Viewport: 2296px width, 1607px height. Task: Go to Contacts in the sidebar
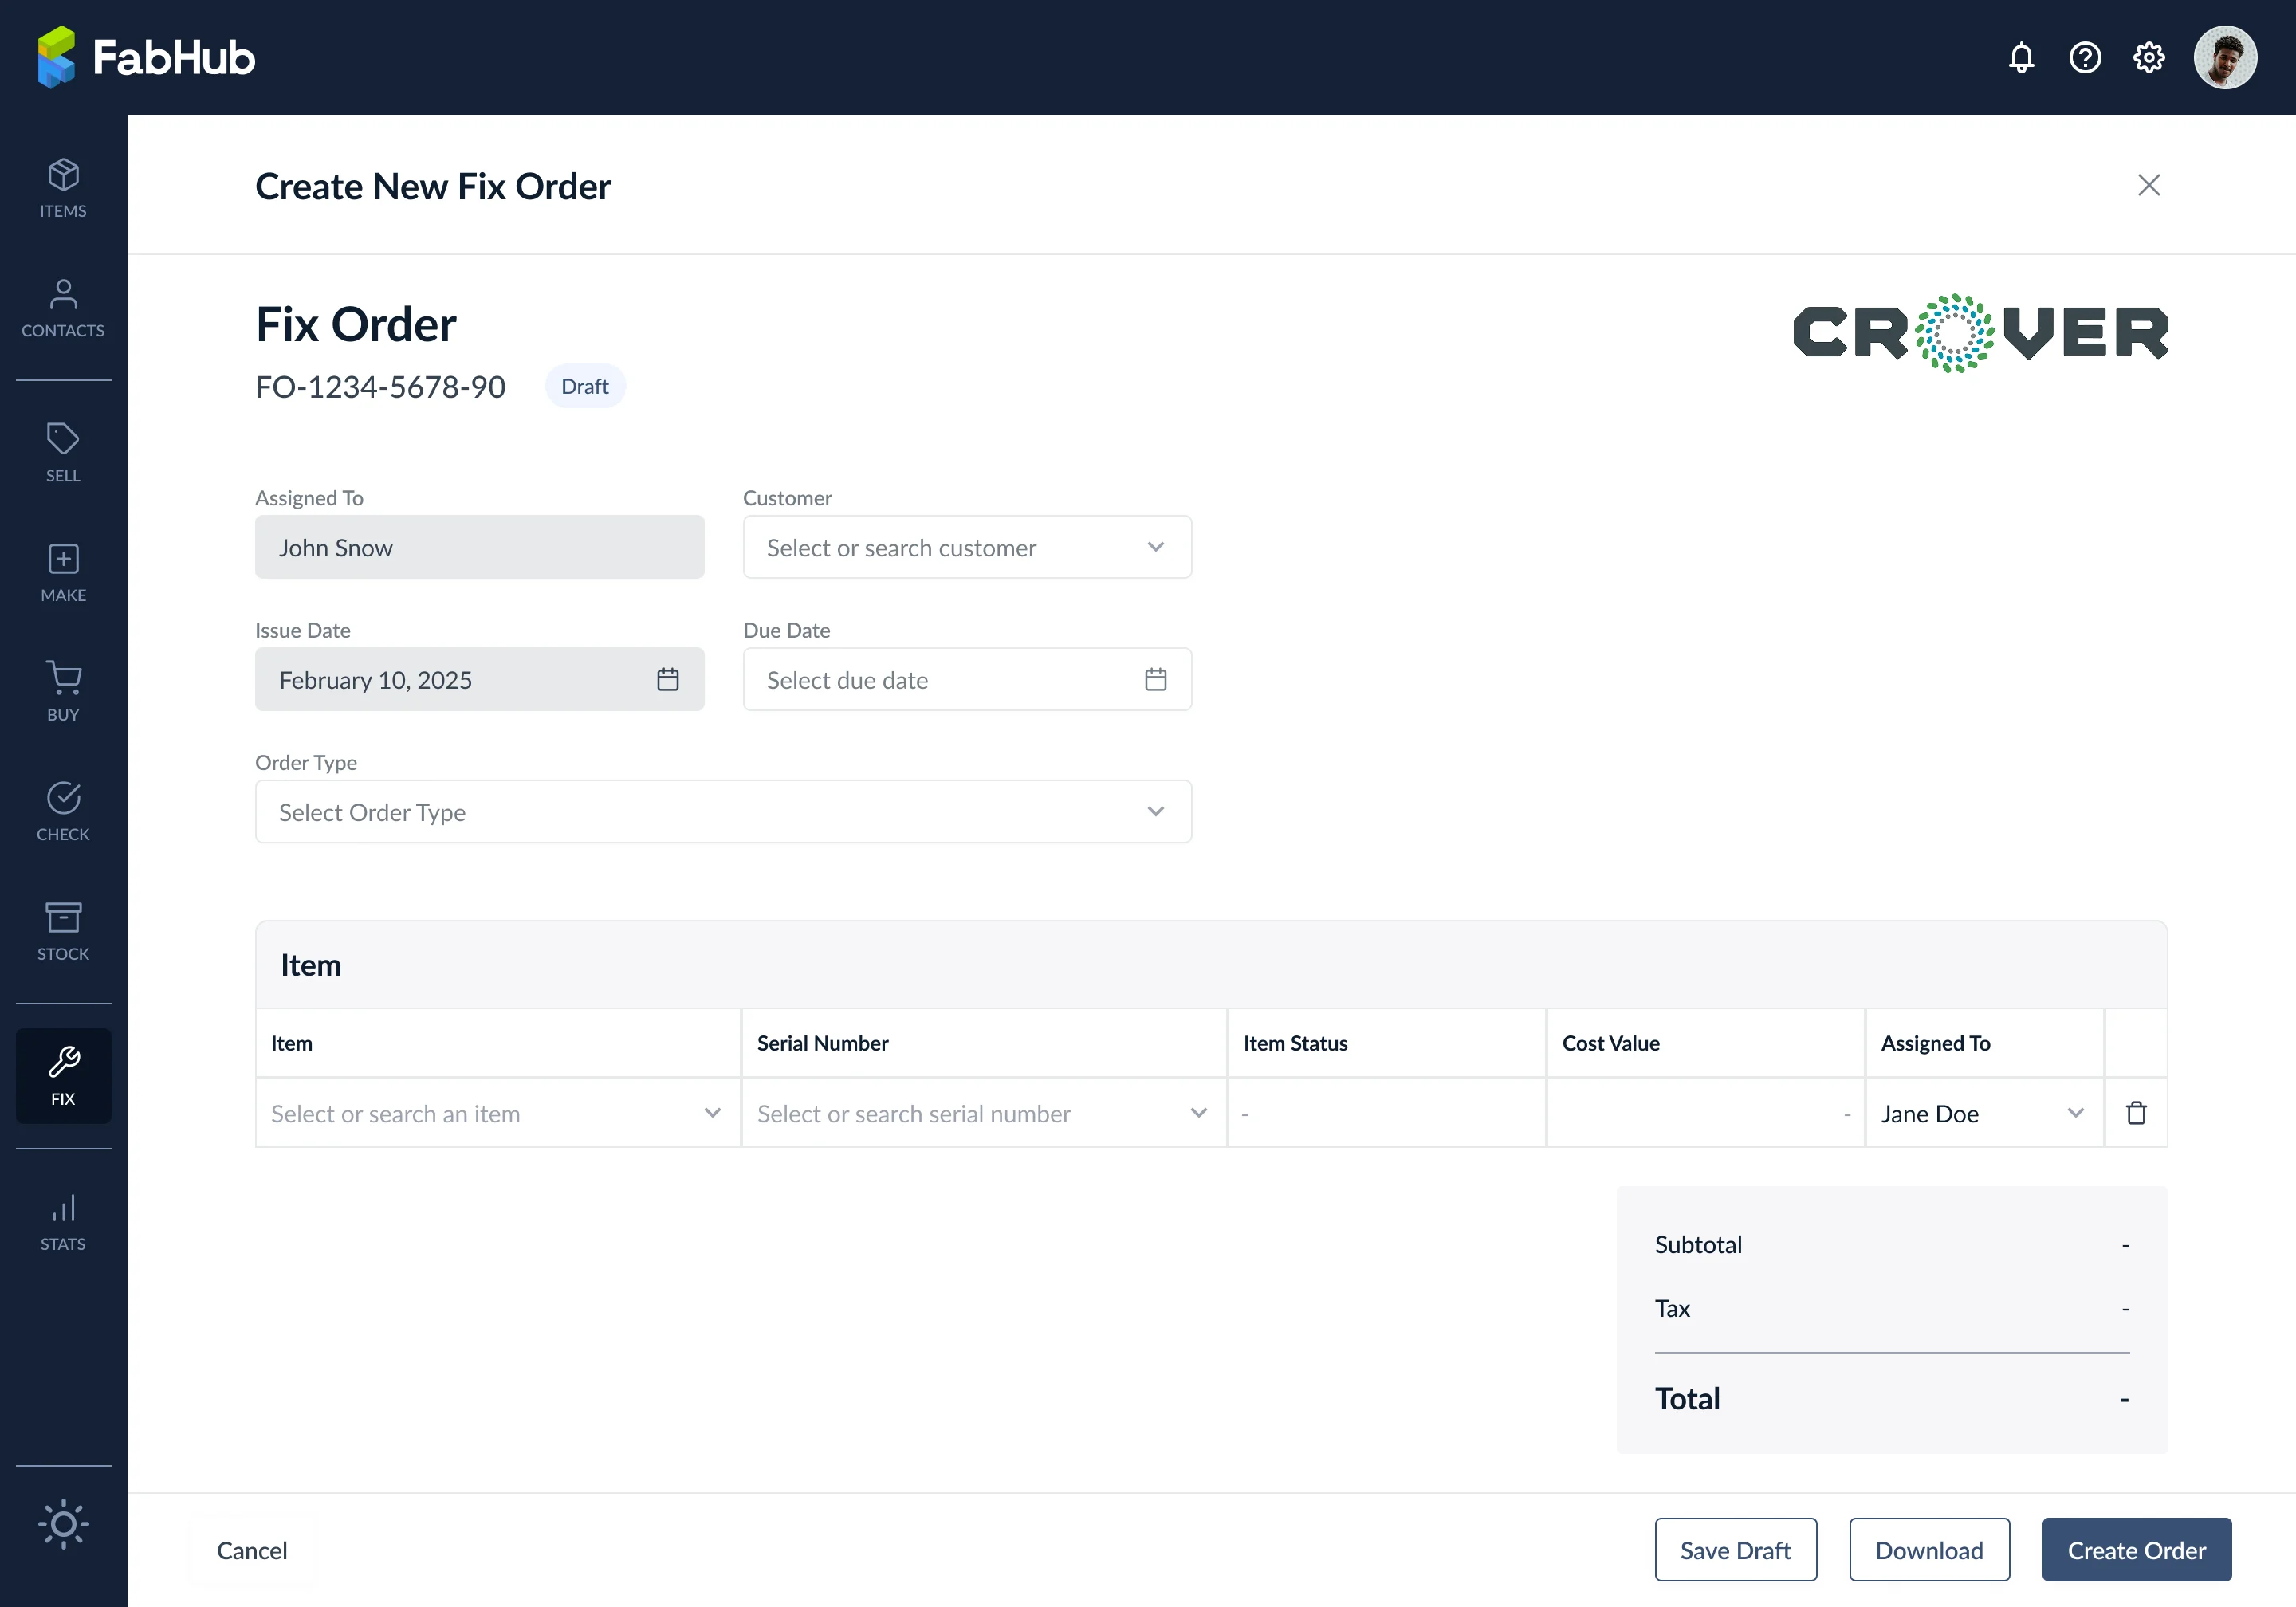[63, 308]
